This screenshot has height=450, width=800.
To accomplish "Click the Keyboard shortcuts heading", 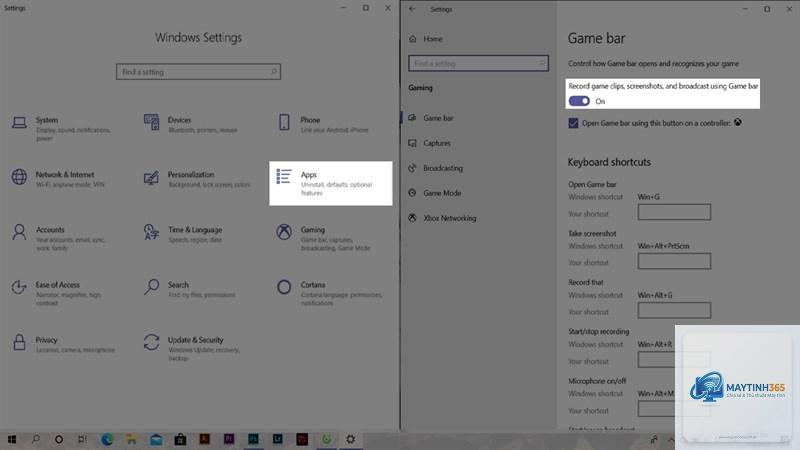I will tap(609, 162).
